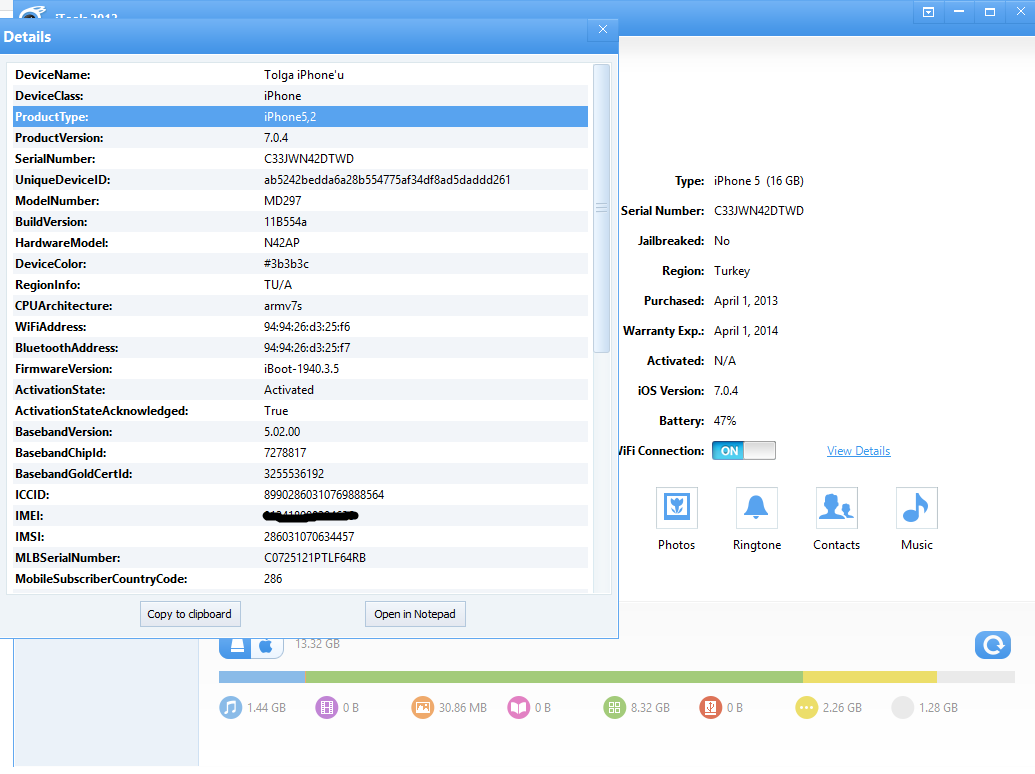Viewport: 1035px width, 774px height.
Task: Click the yellow segment of storage bar
Action: (869, 677)
